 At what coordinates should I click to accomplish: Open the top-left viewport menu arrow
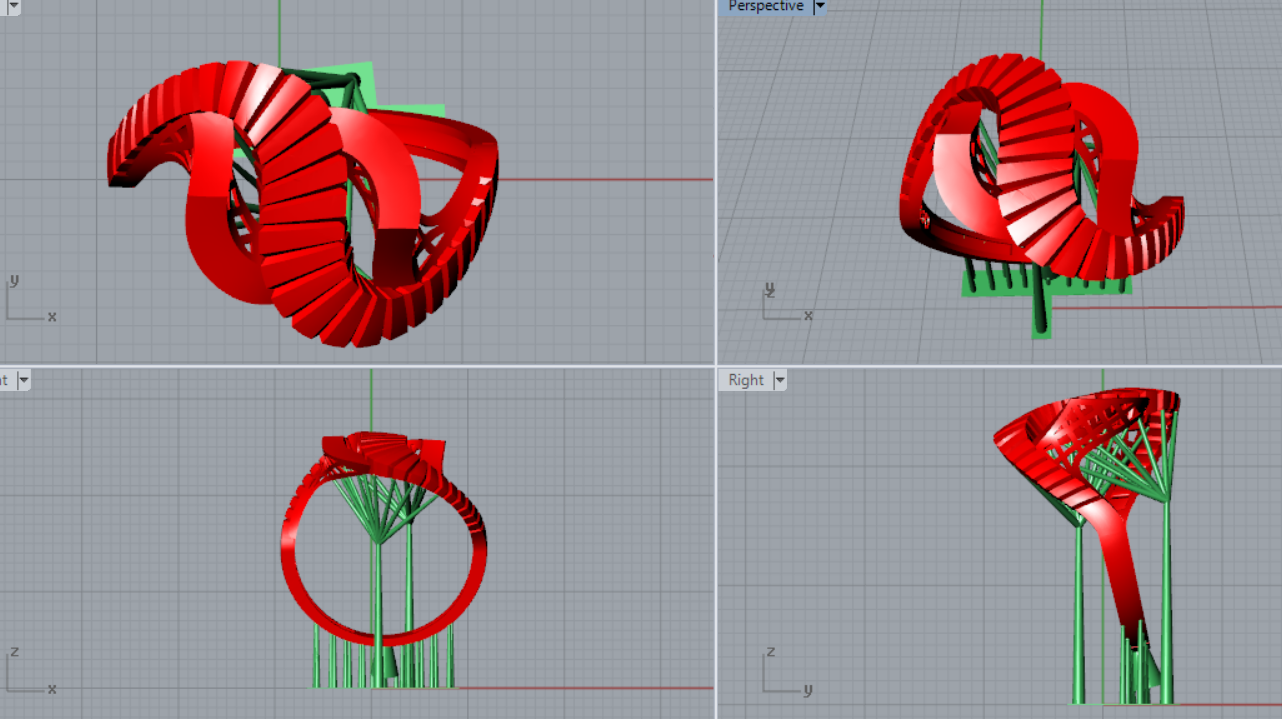(x=13, y=5)
